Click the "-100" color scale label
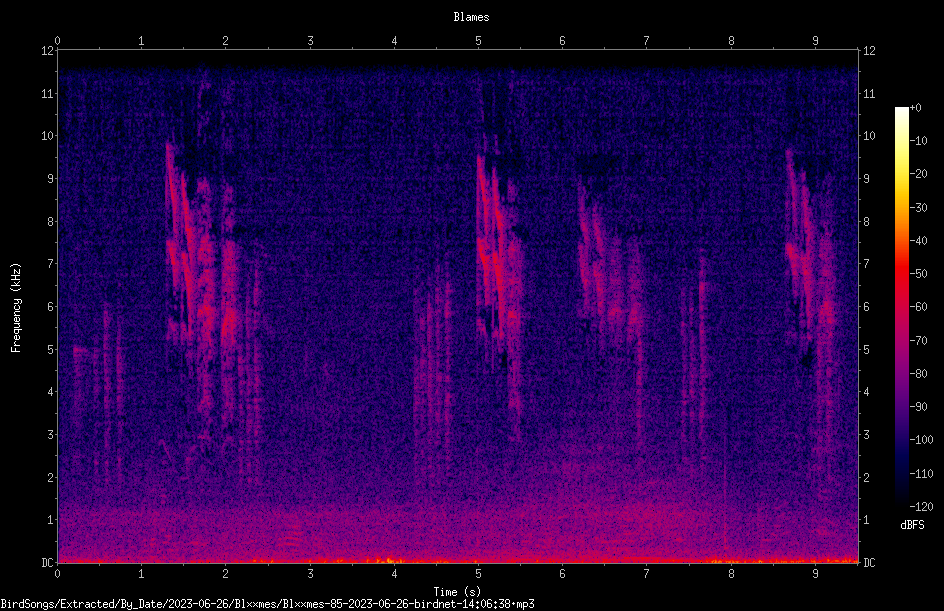944x611 pixels. point(921,440)
